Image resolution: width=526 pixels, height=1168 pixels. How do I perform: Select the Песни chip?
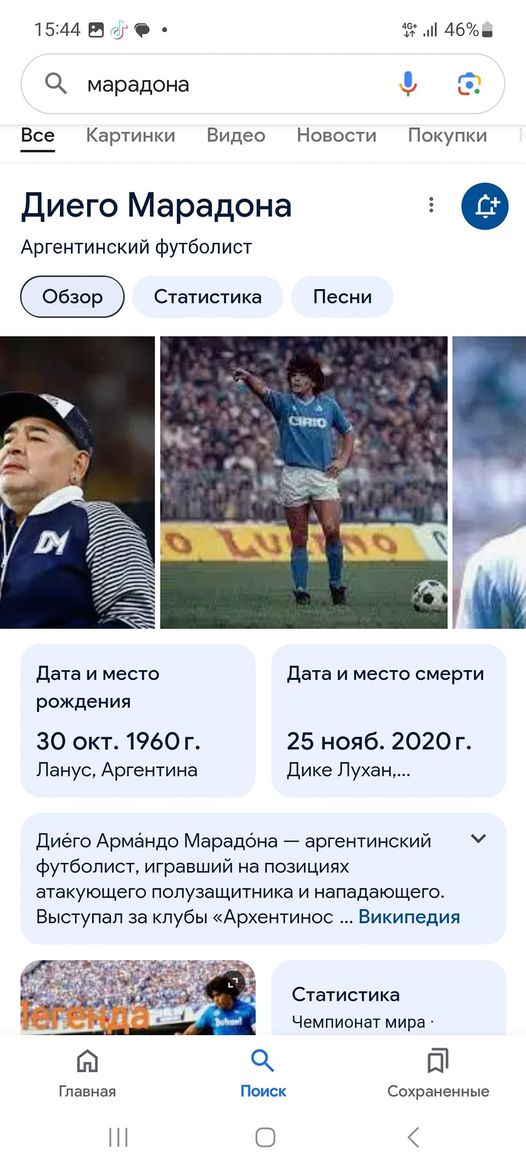point(342,296)
